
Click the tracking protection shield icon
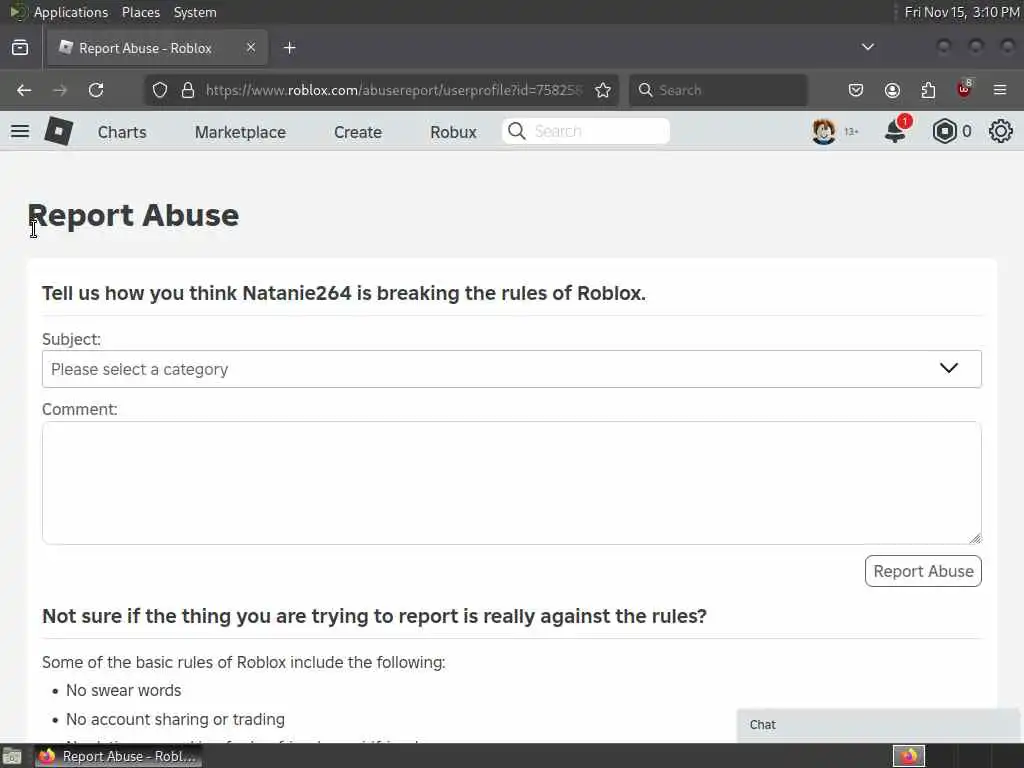(160, 90)
